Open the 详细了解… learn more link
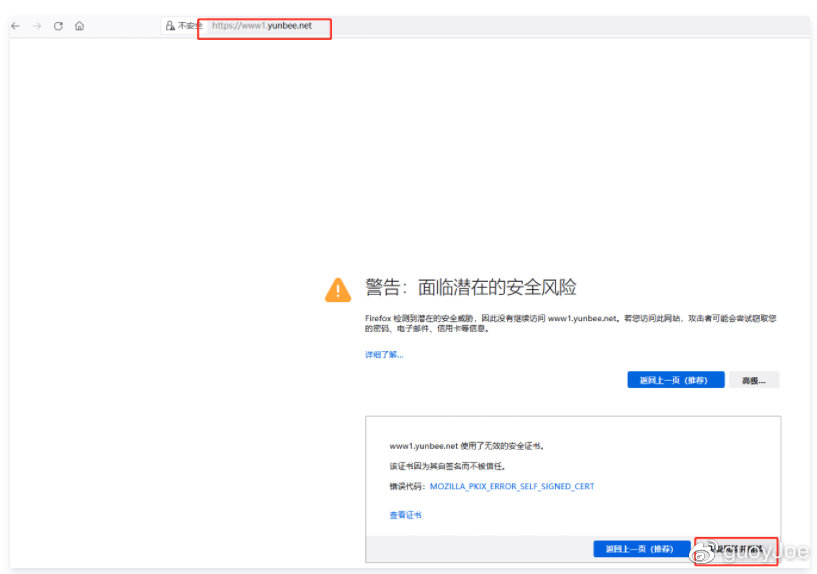 point(384,355)
